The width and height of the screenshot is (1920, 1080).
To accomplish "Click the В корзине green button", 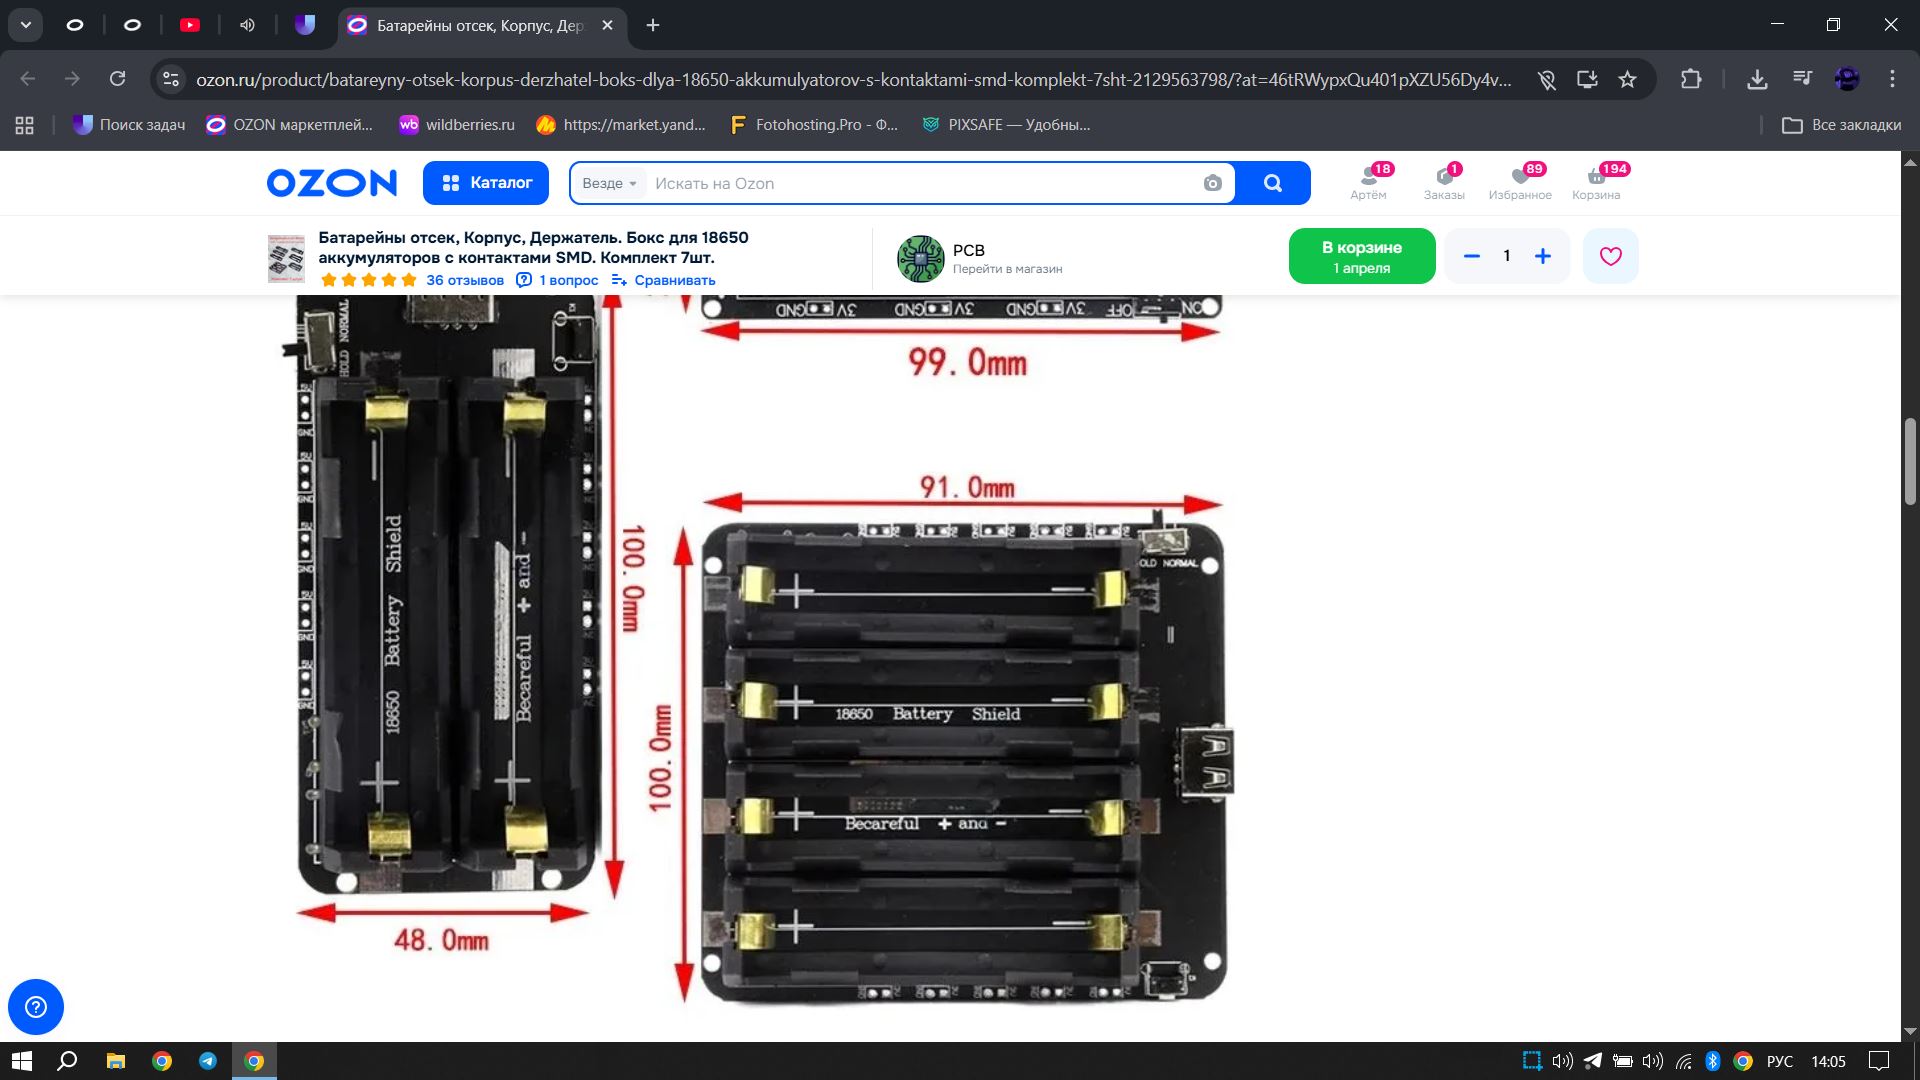I will pos(1361,256).
